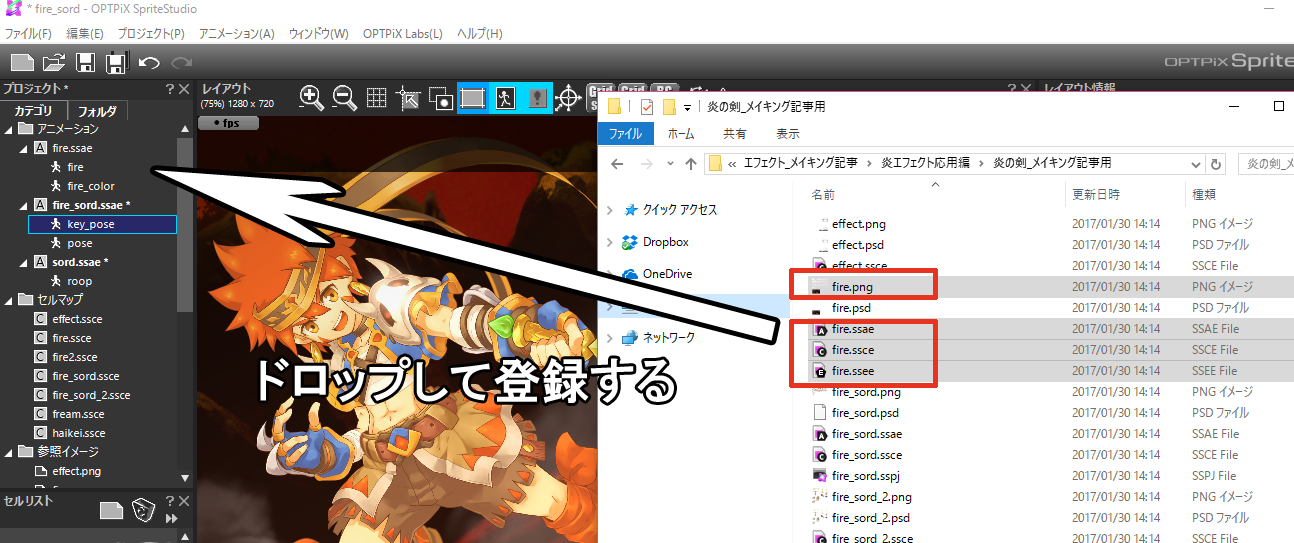Open アニメーション(A) menu
Screen dimensions: 1294x543
pos(236,34)
